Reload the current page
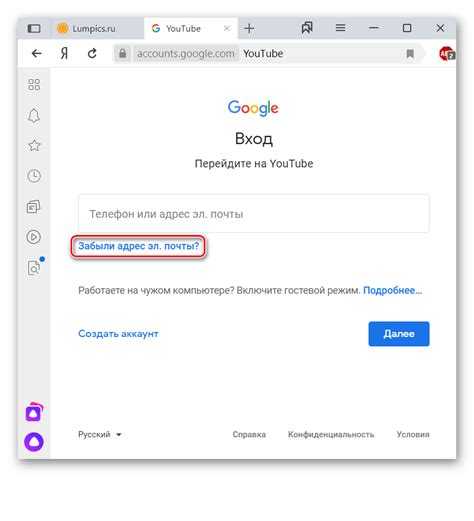 click(92, 53)
